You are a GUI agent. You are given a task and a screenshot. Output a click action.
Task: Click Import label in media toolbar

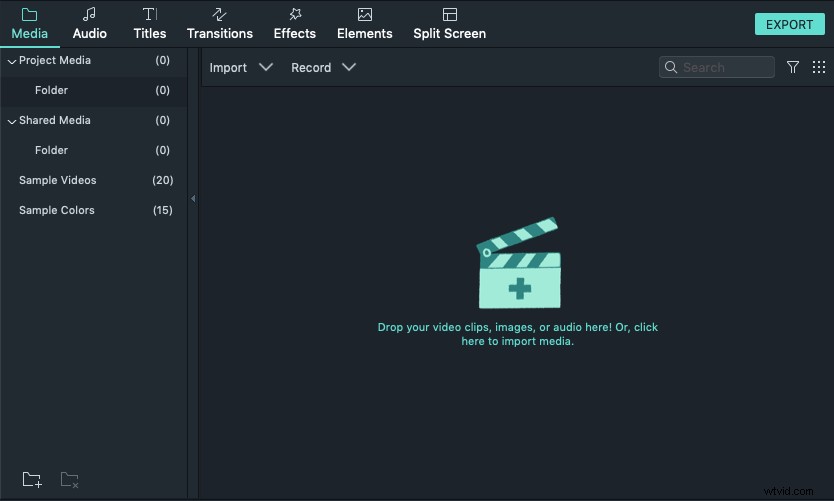[228, 68]
